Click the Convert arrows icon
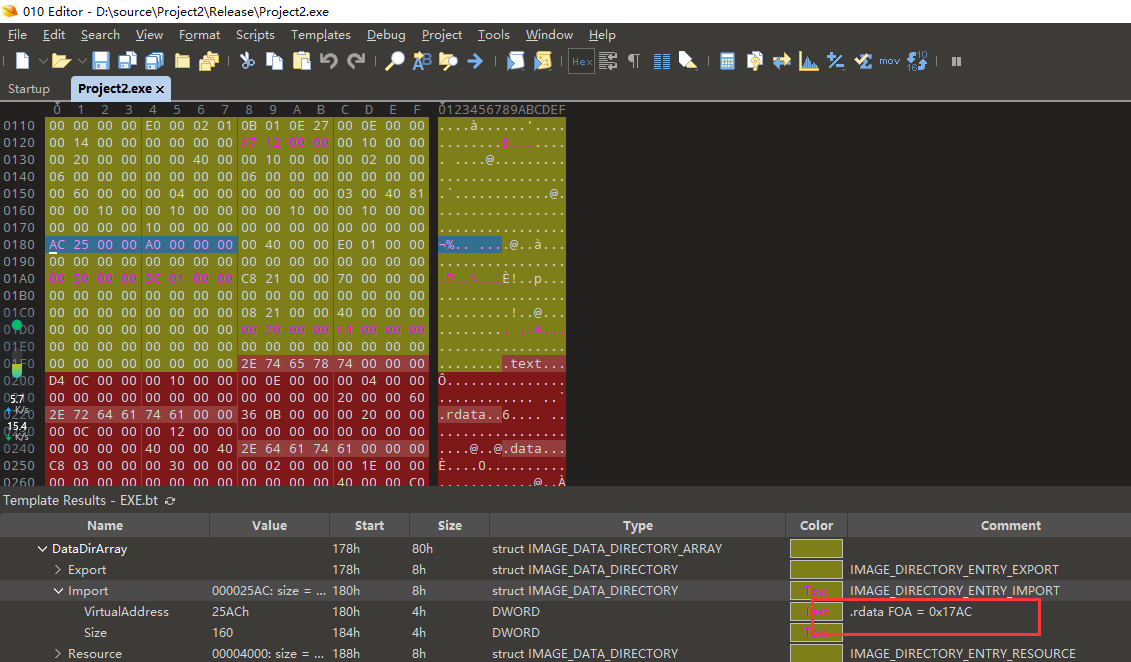Screen dimensions: 1131x662 781,61
